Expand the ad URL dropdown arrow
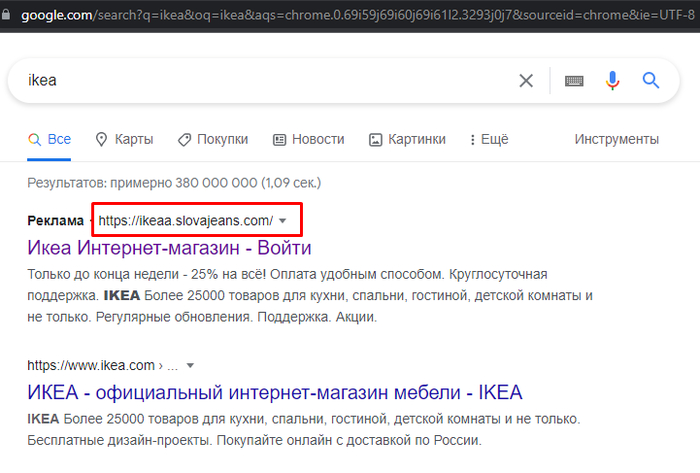 point(283,220)
